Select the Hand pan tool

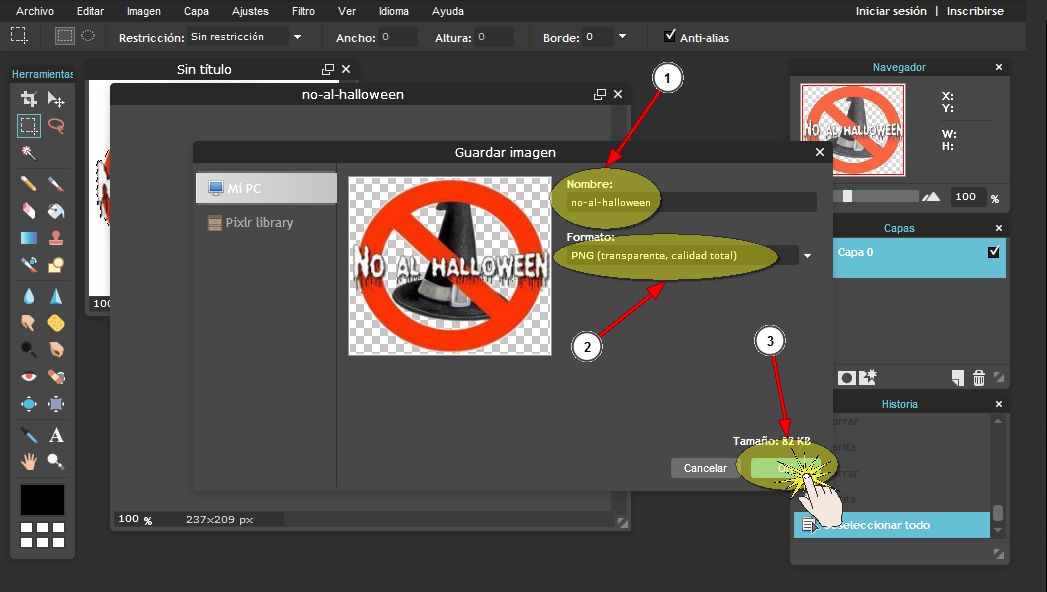pyautogui.click(x=29, y=461)
